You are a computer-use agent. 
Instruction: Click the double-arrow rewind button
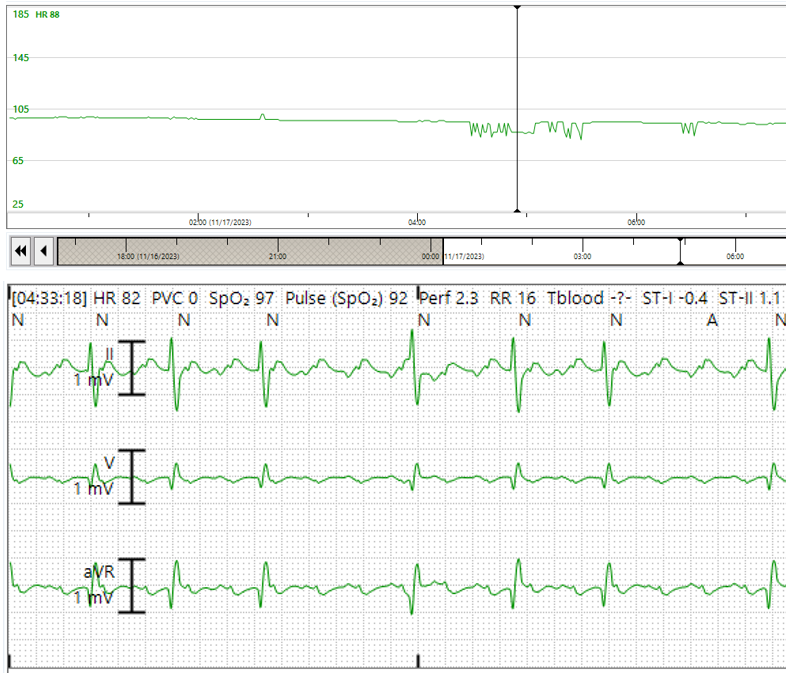tap(21, 251)
